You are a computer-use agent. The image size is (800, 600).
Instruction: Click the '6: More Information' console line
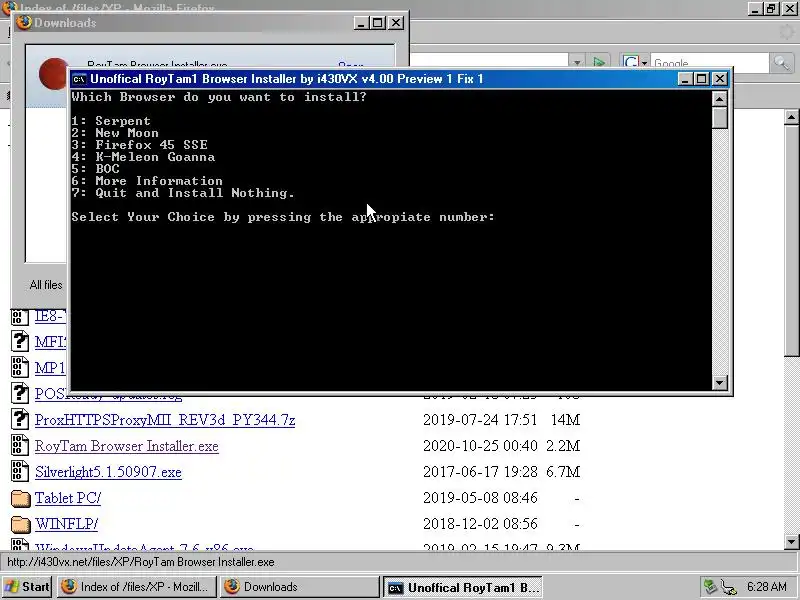click(x=147, y=181)
